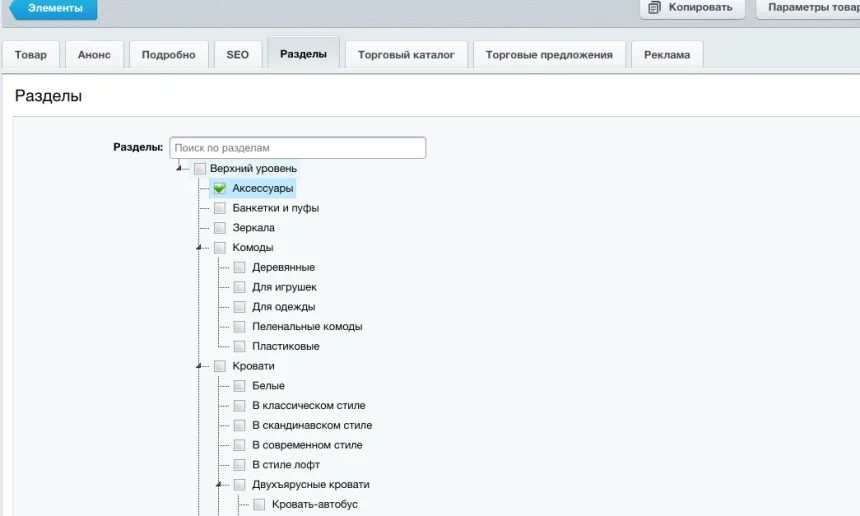Select the Торговые предложения tab
This screenshot has width=860, height=516.
(549, 55)
